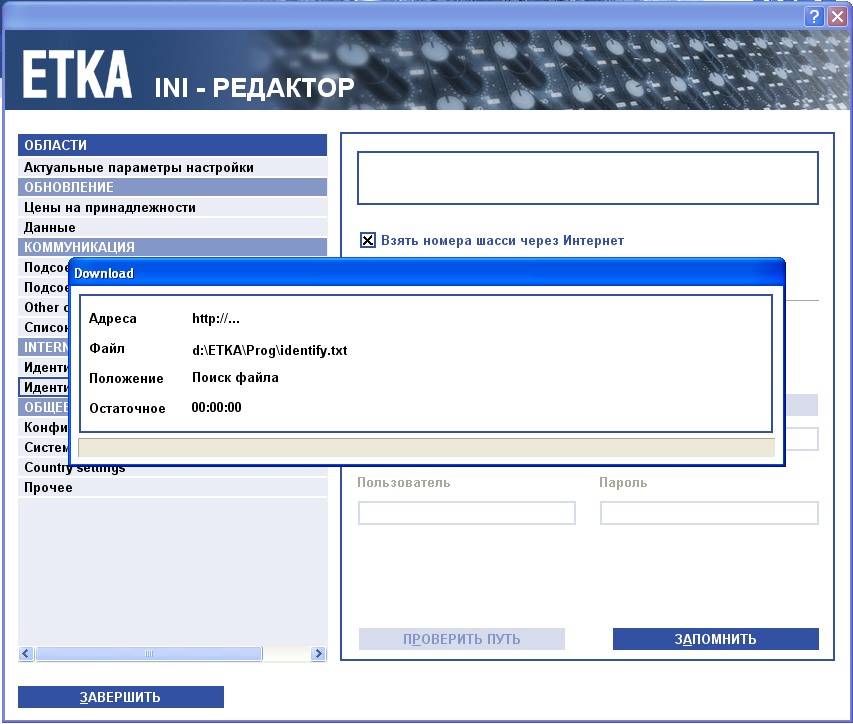Open 'Country settings' menu entry
The height and width of the screenshot is (724, 853).
tap(75, 468)
